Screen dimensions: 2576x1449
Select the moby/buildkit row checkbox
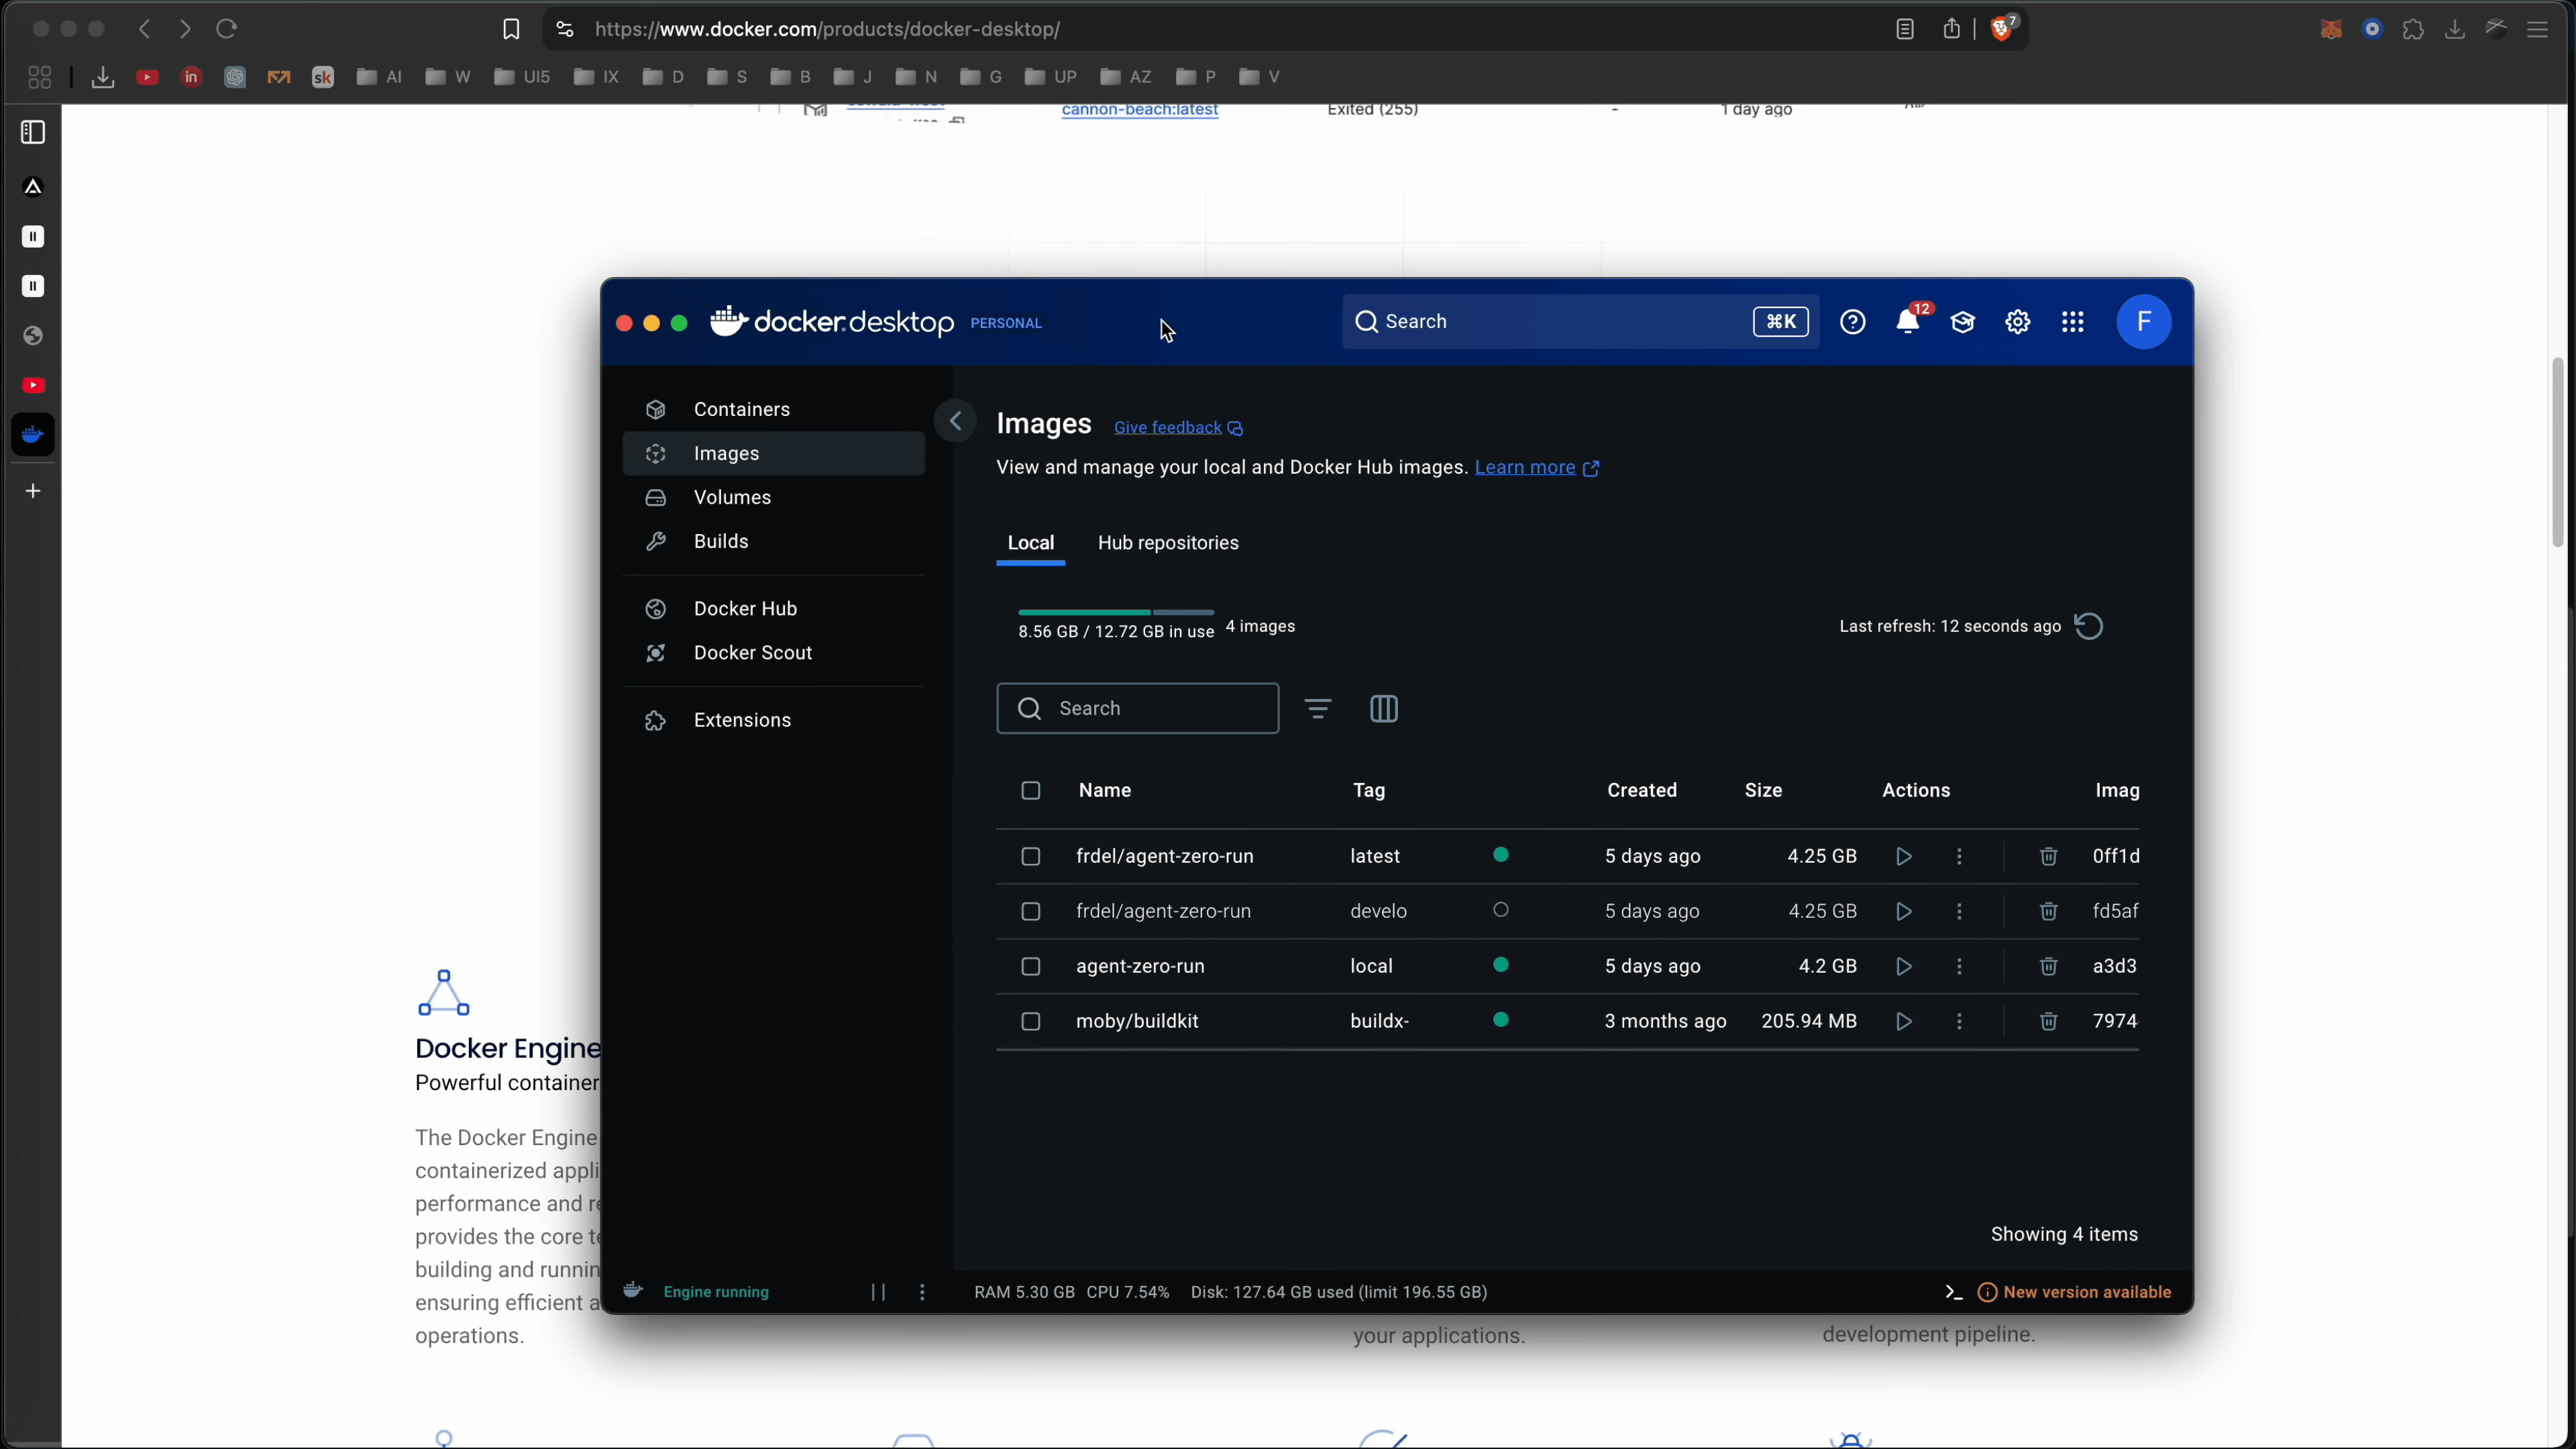1030,1022
